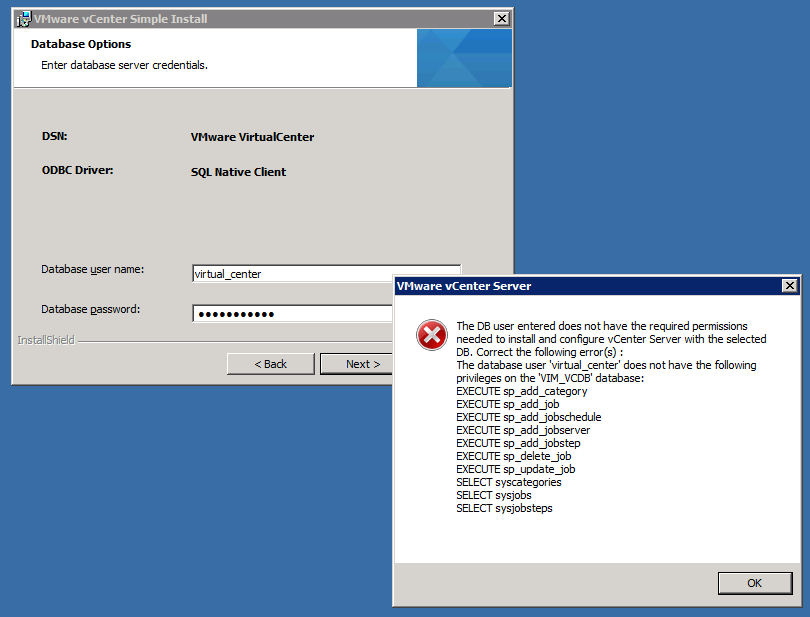The width and height of the screenshot is (810, 617).
Task: Click the 'Database user name:' label
Action: [x=92, y=269]
